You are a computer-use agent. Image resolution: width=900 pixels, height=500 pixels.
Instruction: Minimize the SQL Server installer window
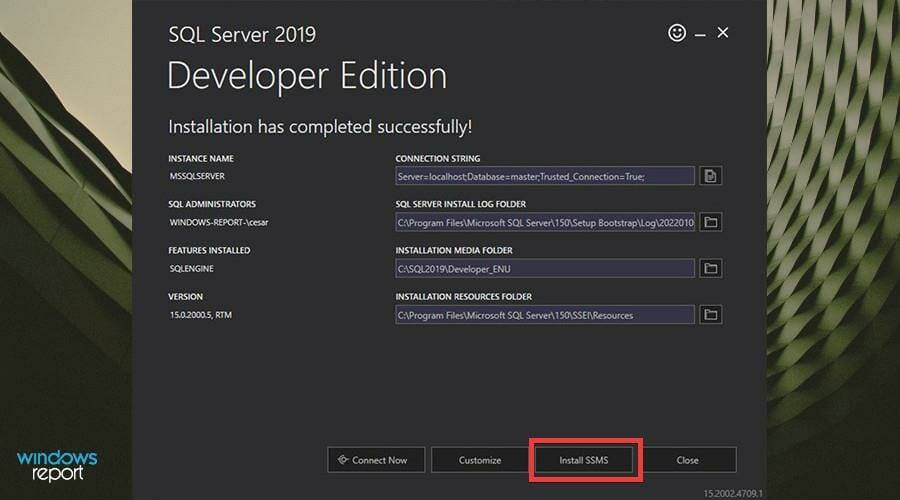click(700, 34)
